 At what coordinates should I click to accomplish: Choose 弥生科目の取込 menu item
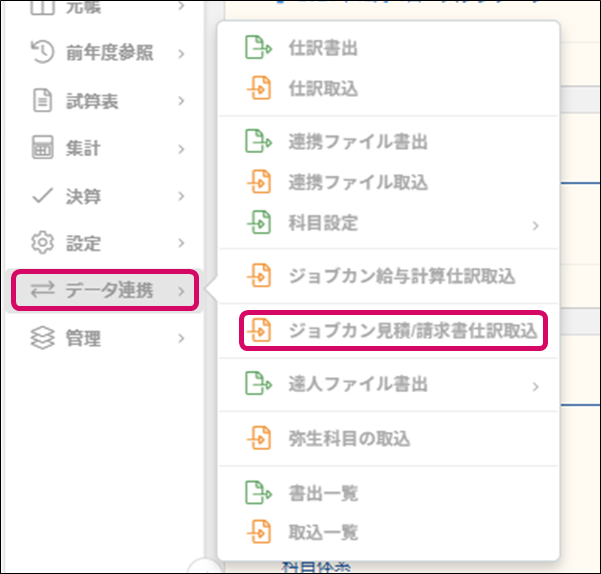click(349, 438)
